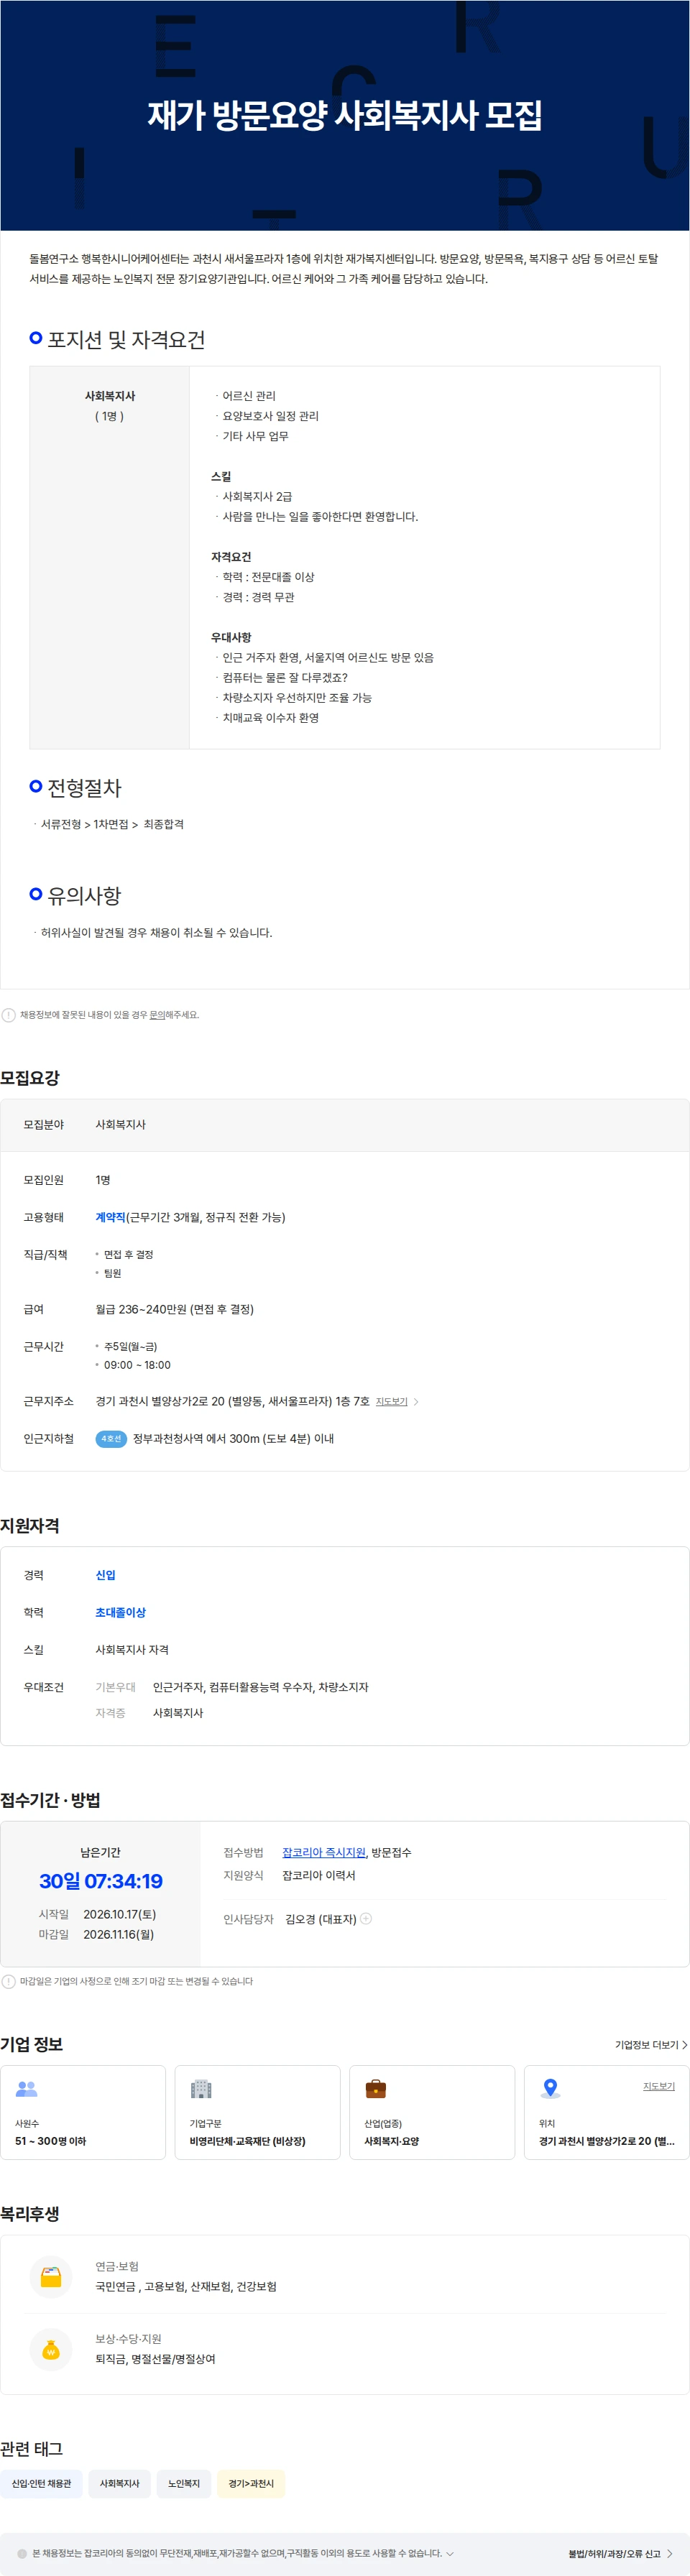Click the 문의 link in the notice
Screen dimensions: 690x2576
[x=157, y=1015]
